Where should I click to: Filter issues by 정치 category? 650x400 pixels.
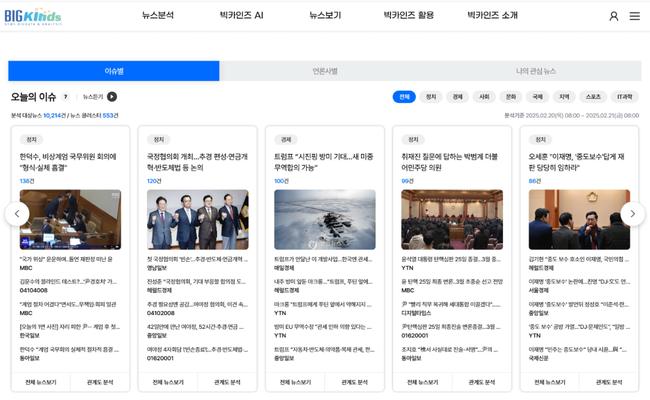(x=431, y=97)
